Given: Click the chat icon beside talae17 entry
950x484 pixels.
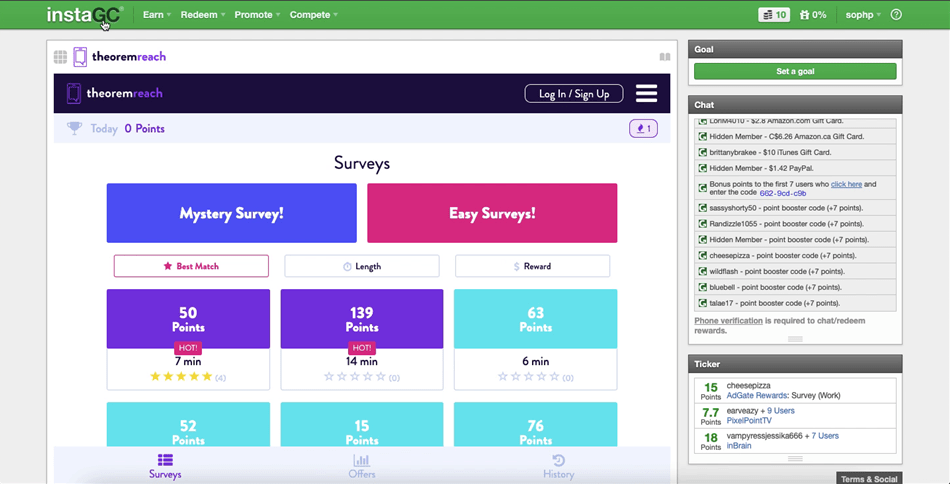Looking at the screenshot, I should pyautogui.click(x=703, y=303).
